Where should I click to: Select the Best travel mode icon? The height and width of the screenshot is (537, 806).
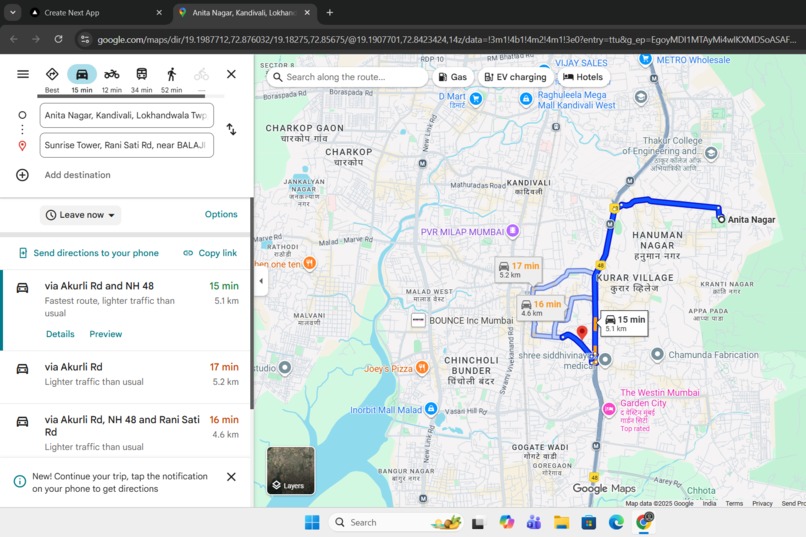coord(52,74)
